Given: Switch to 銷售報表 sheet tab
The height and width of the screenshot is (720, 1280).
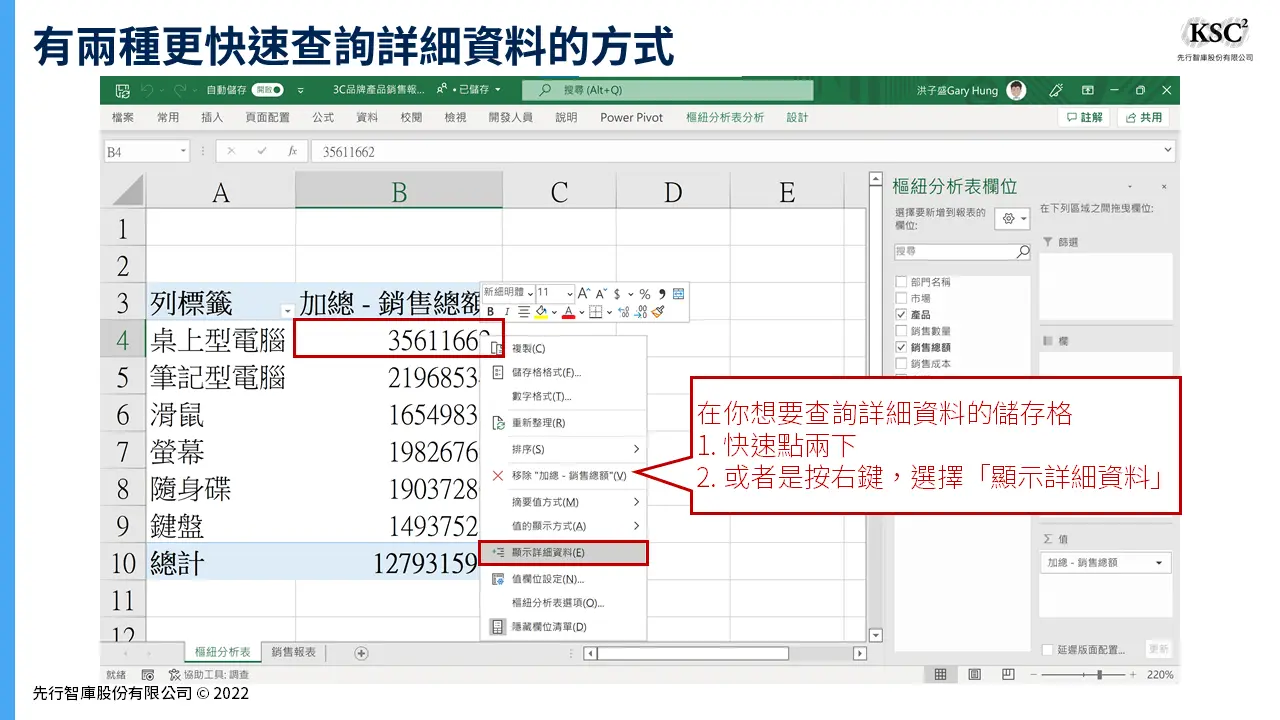Looking at the screenshot, I should click(x=293, y=652).
